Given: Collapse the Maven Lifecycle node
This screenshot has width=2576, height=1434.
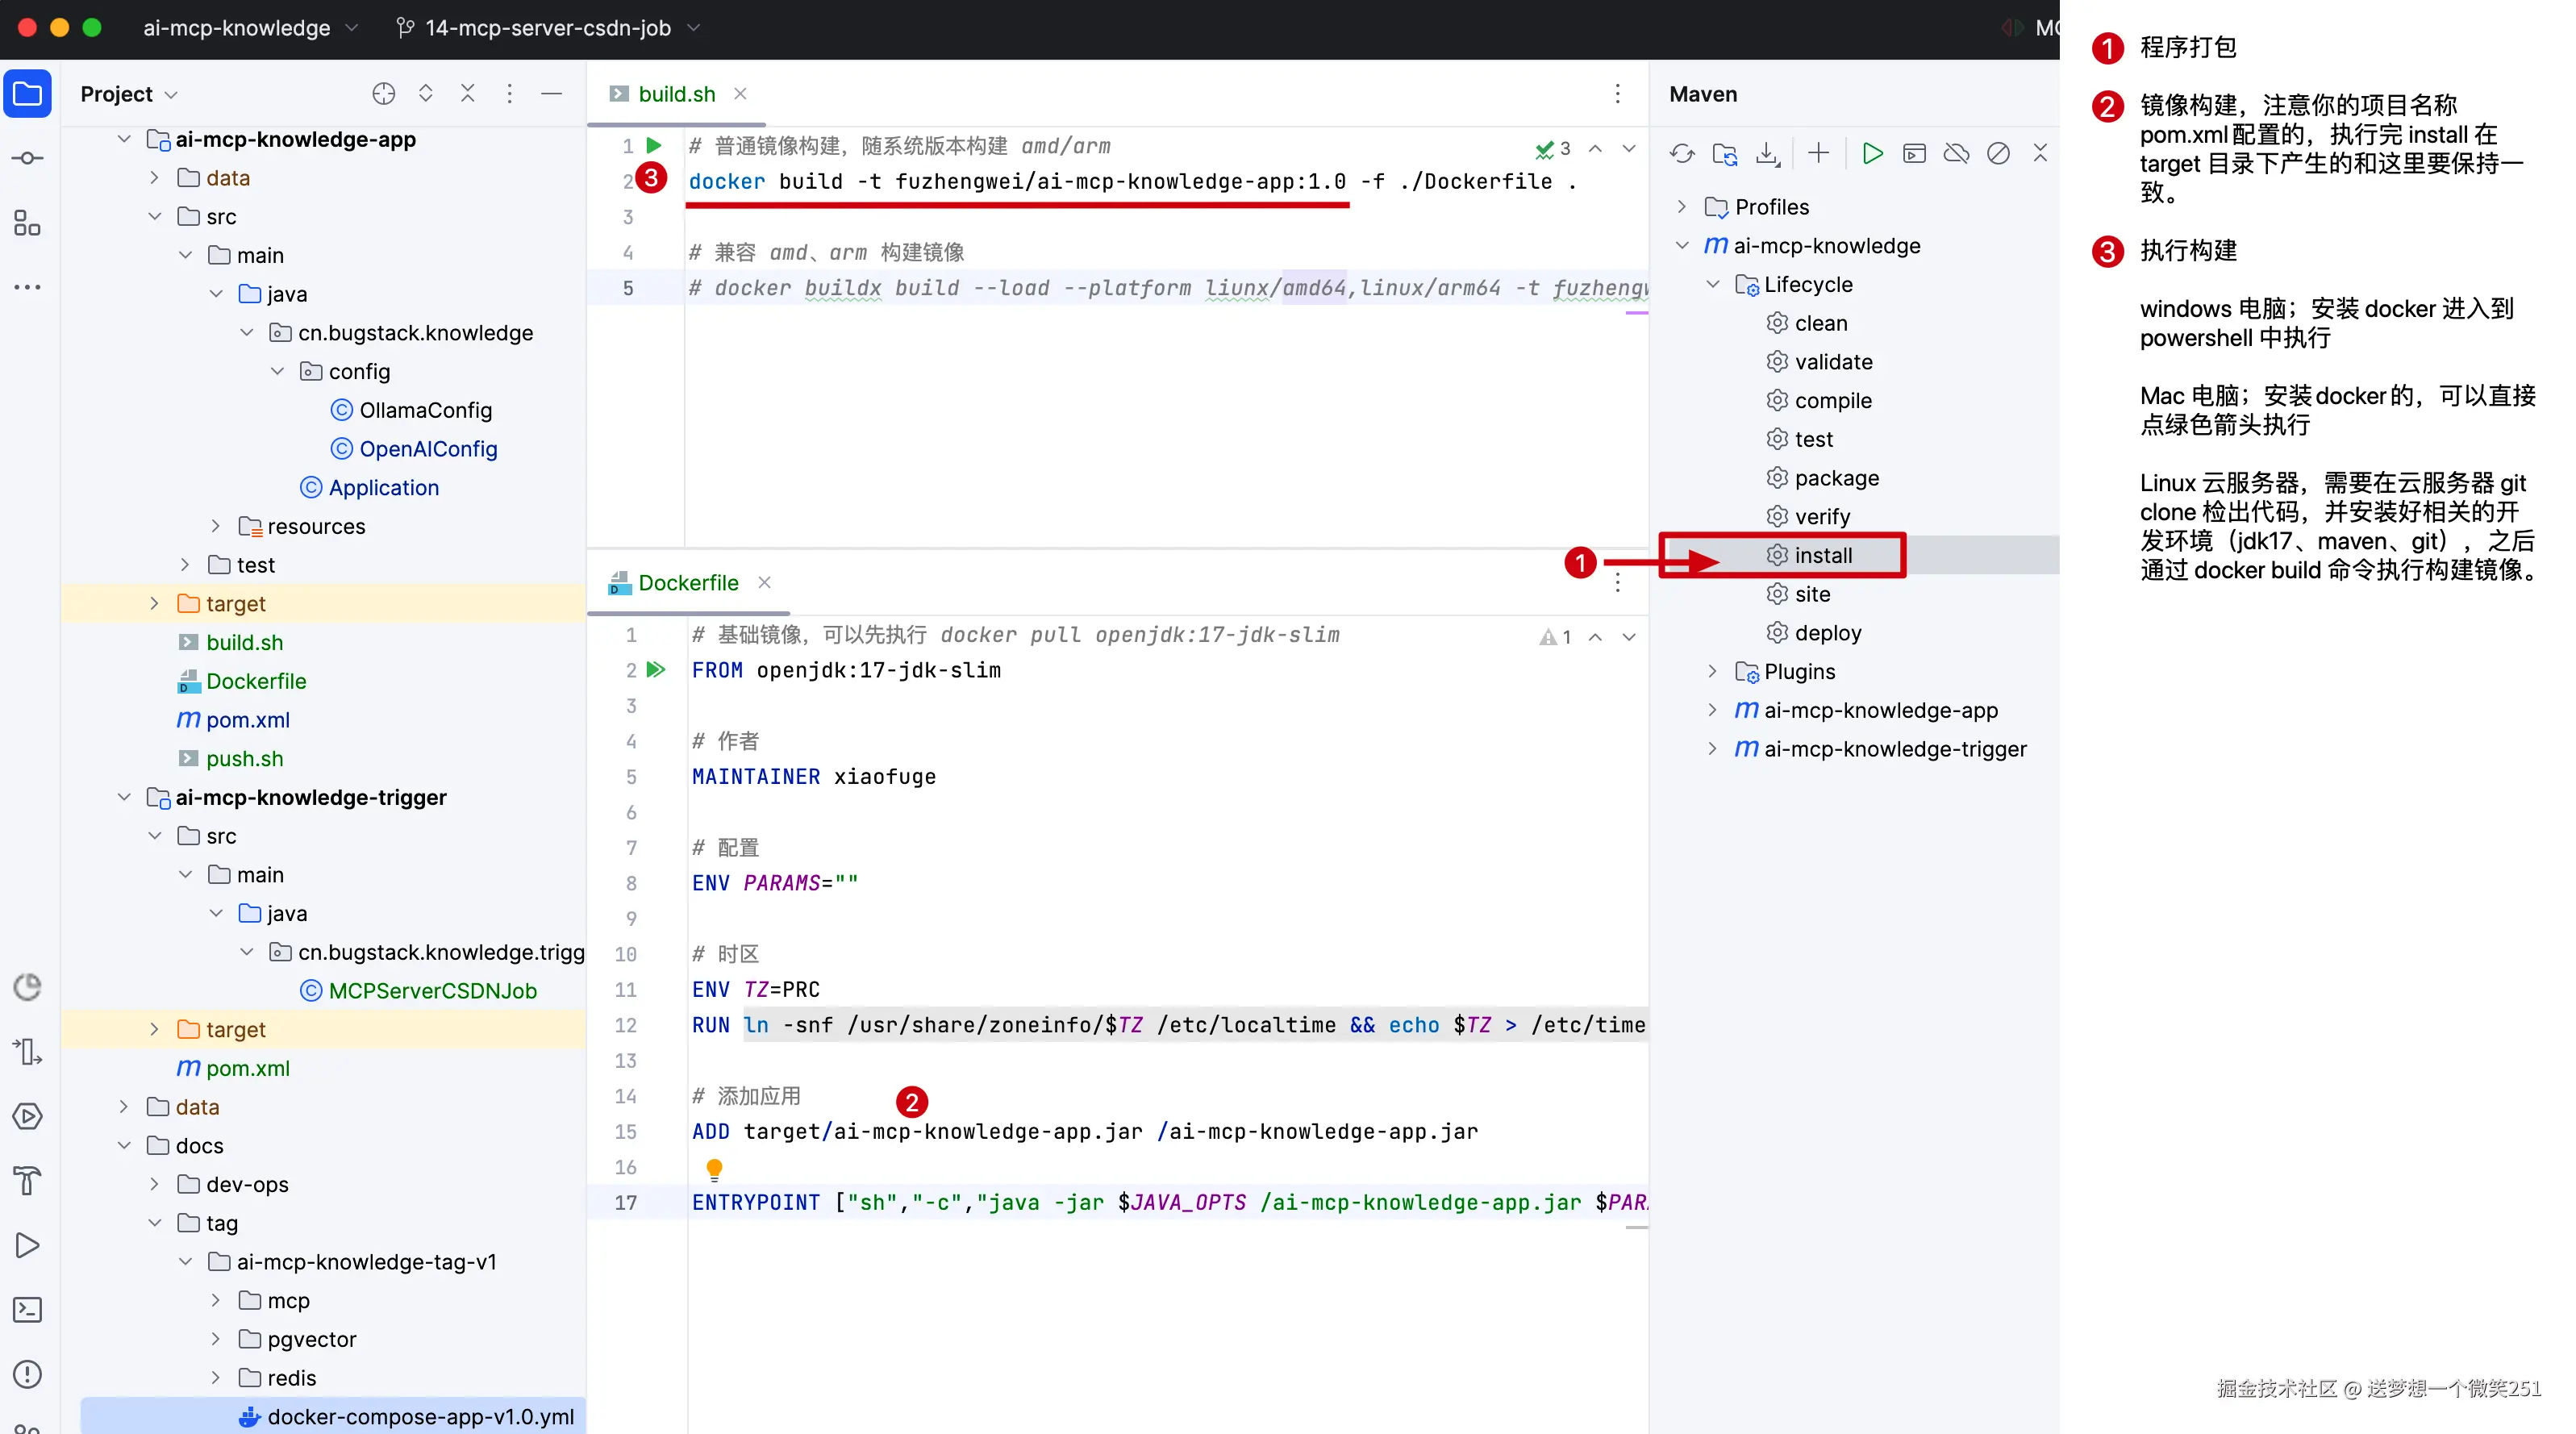Looking at the screenshot, I should click(1713, 284).
